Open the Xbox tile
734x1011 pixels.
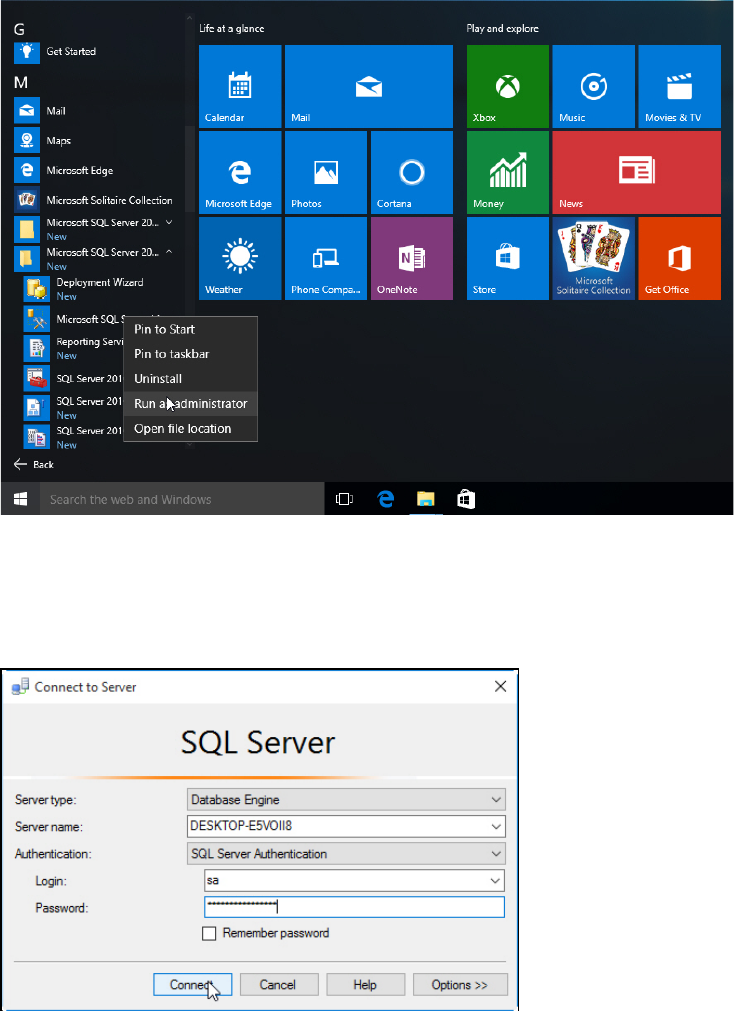click(507, 86)
